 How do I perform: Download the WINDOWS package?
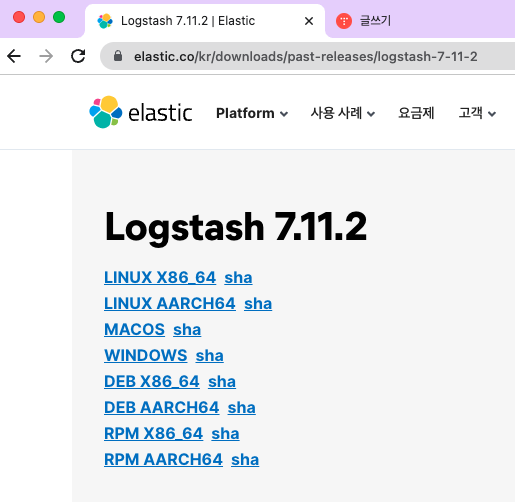point(146,356)
